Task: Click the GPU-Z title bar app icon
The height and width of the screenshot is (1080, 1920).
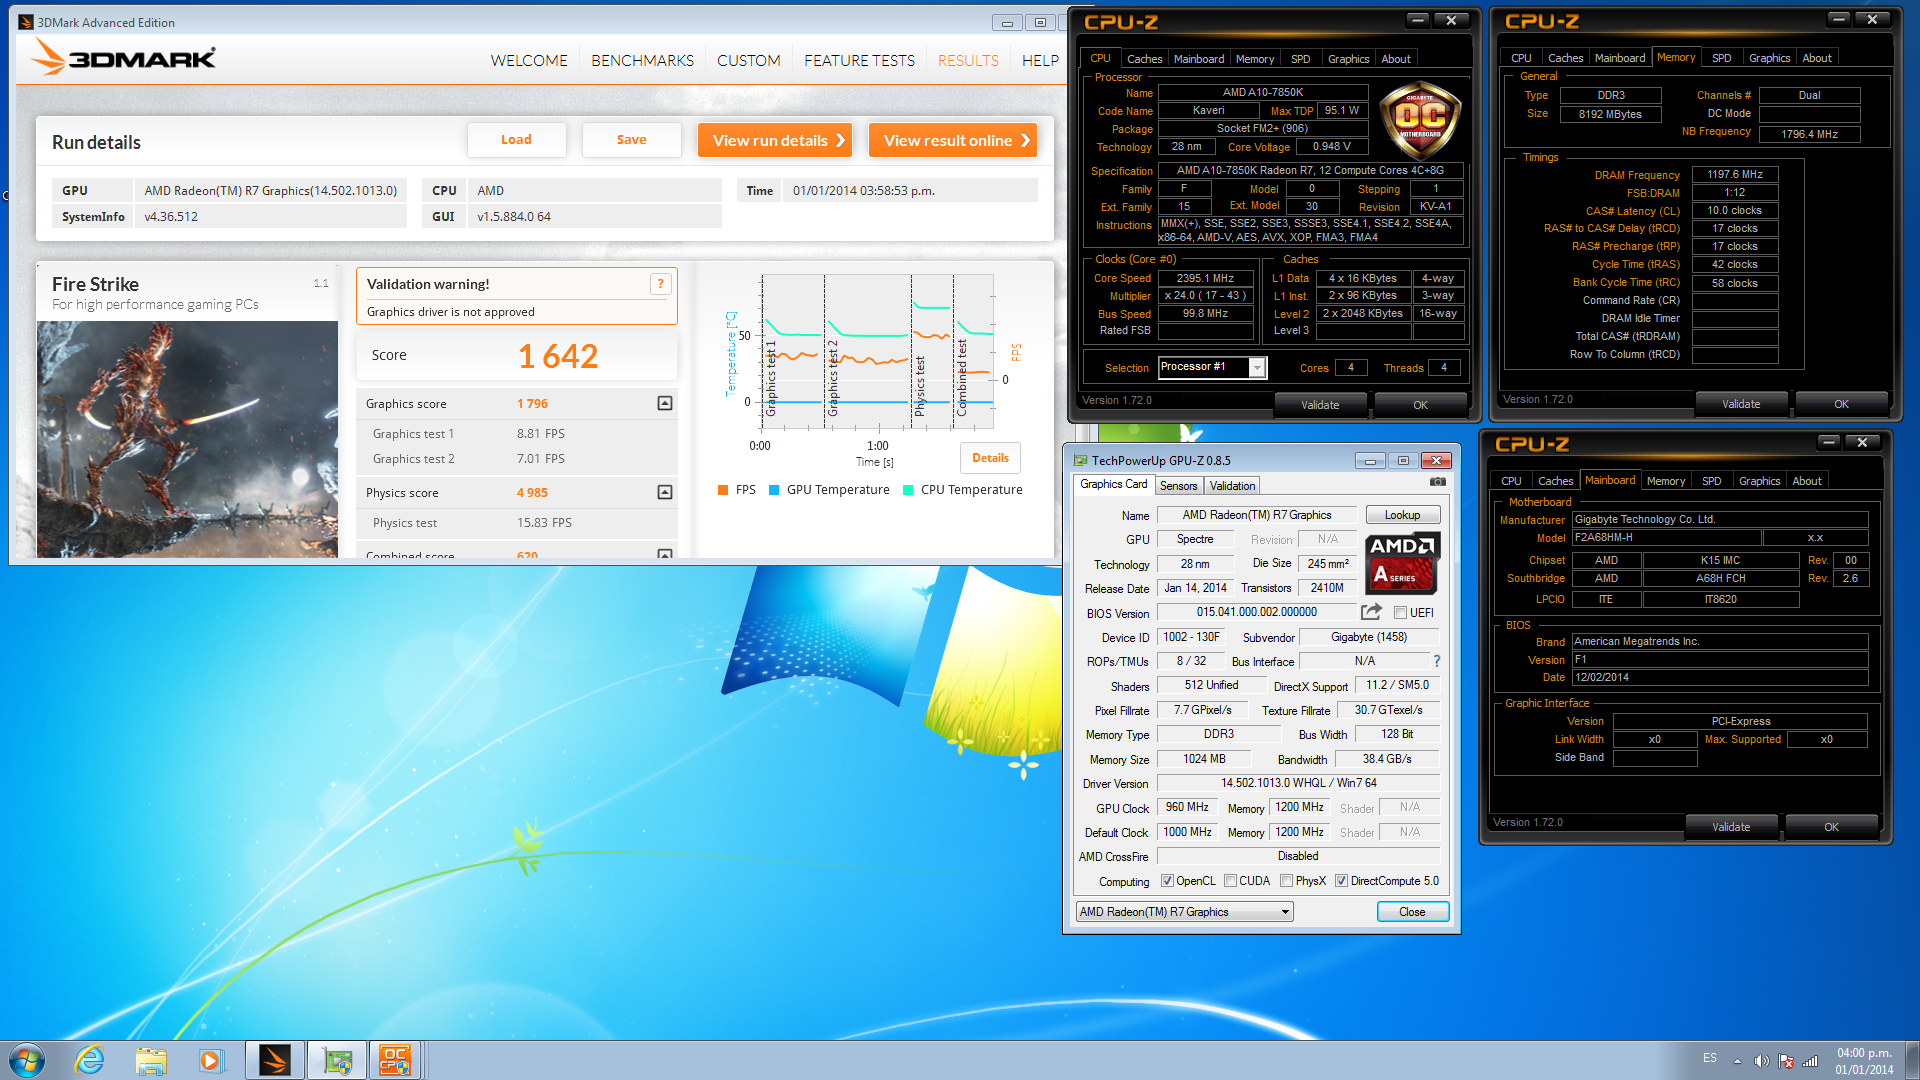Action: point(1080,461)
